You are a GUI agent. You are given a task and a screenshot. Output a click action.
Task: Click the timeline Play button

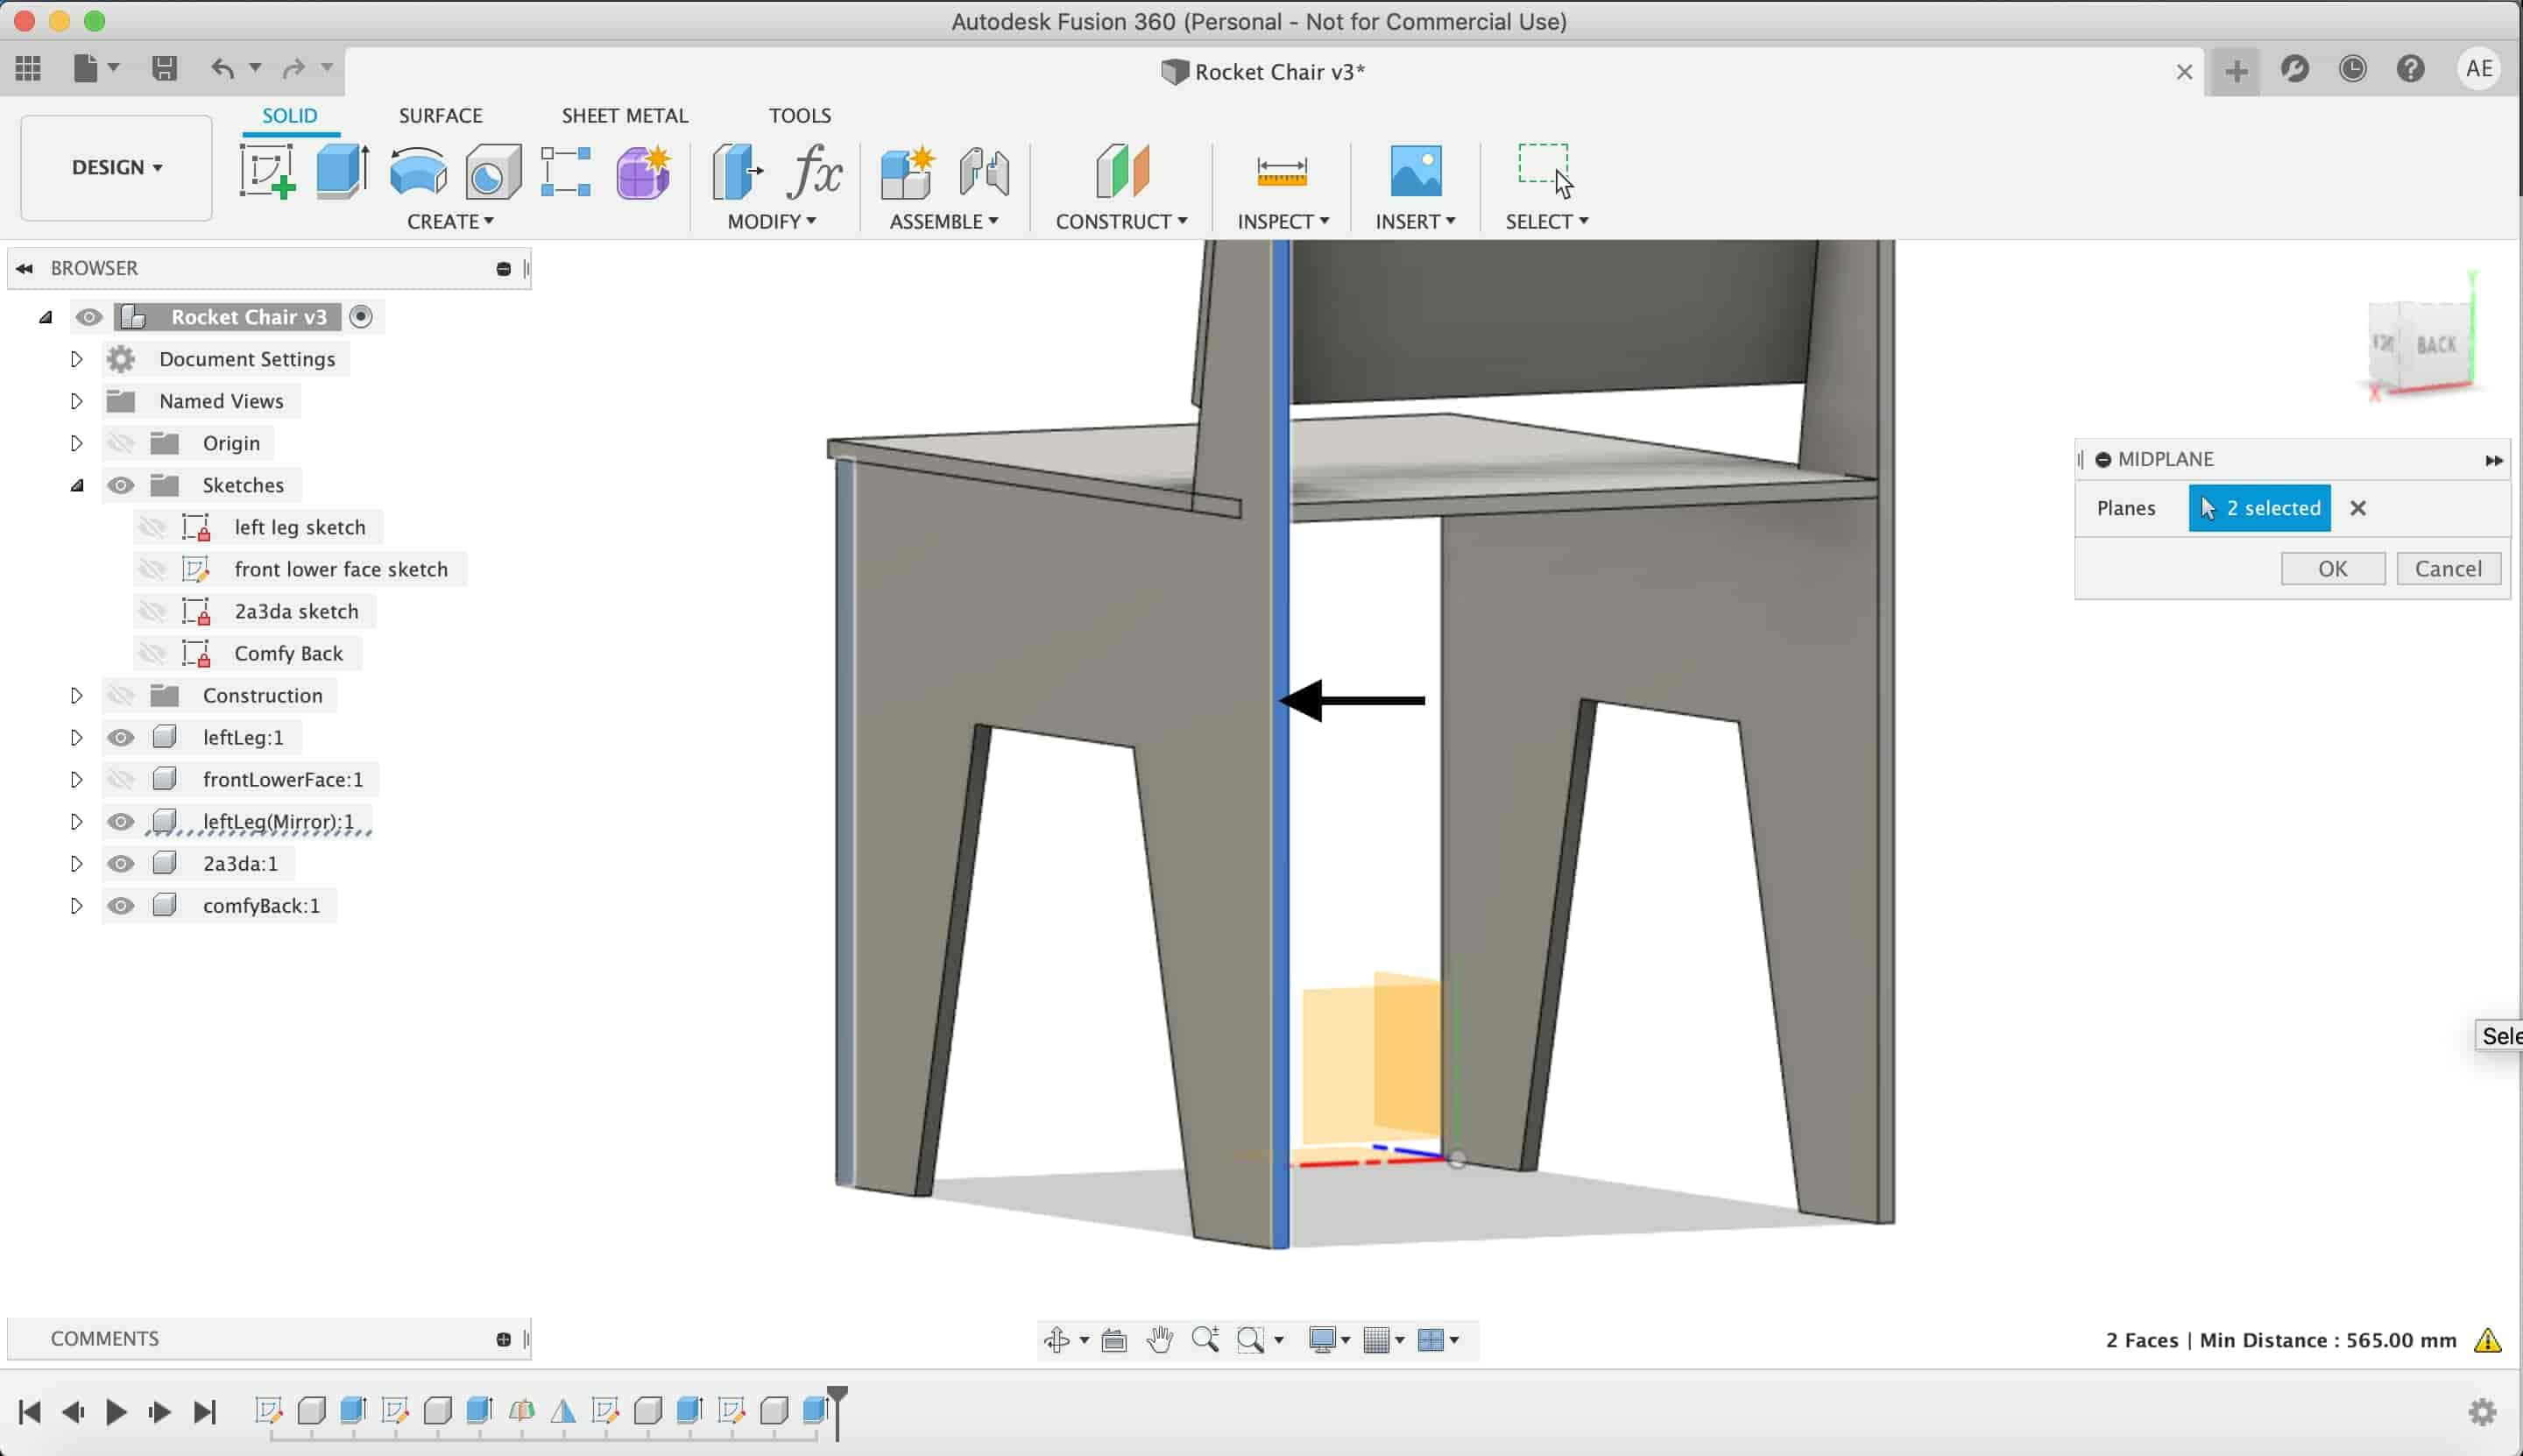[x=116, y=1412]
